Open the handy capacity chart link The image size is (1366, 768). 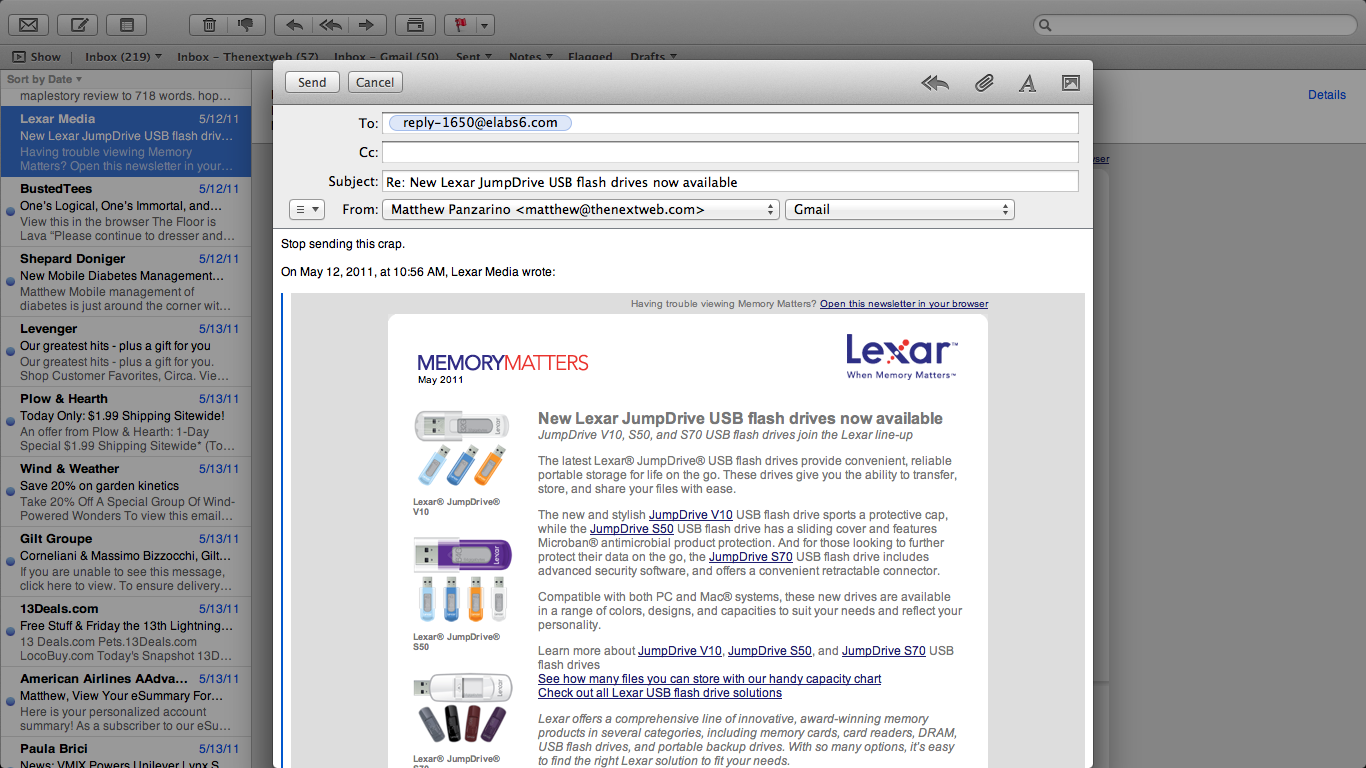click(710, 679)
